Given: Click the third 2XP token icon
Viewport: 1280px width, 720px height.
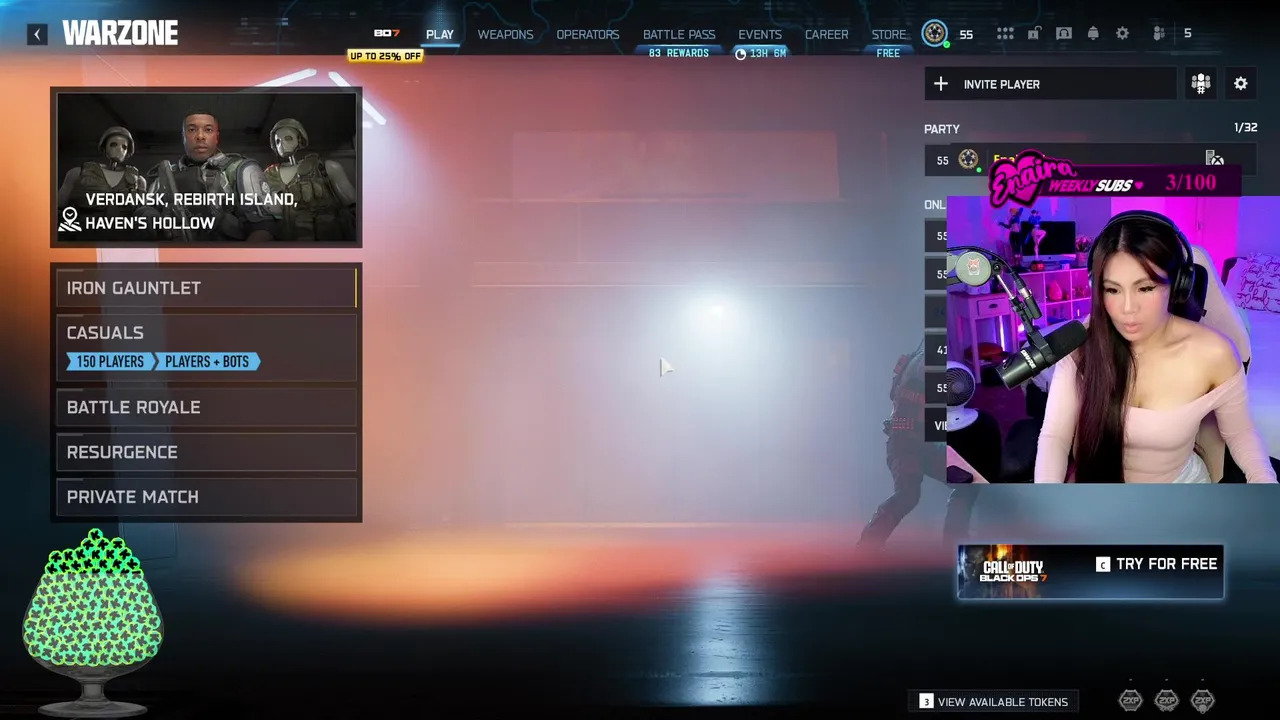Looking at the screenshot, I should [1202, 700].
